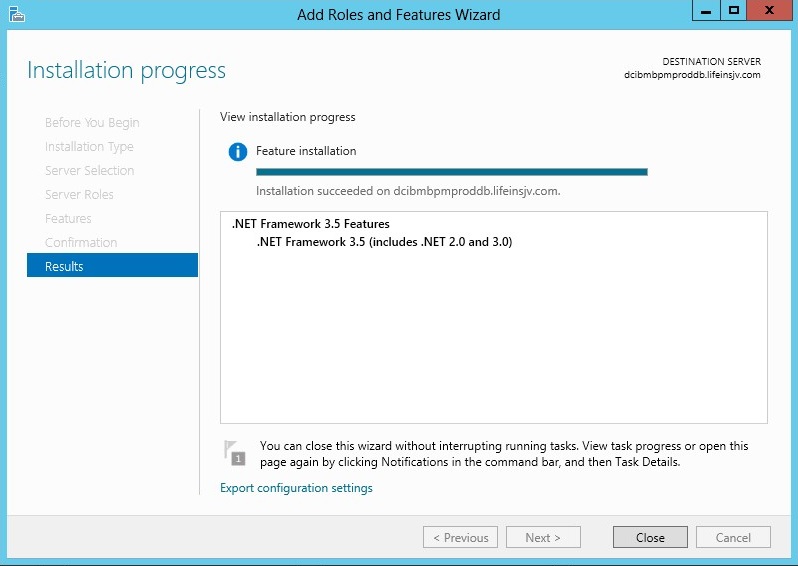Select the Before You Begin step

92,123
